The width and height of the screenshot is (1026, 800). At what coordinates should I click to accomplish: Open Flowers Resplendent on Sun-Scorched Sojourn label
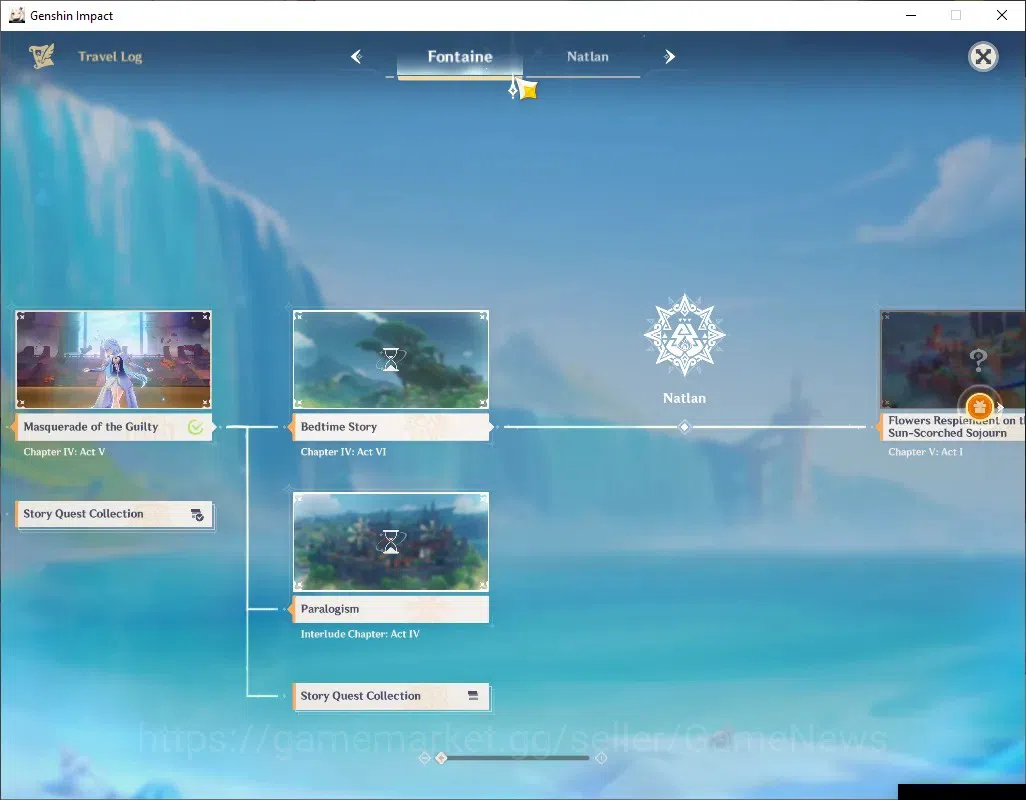953,427
